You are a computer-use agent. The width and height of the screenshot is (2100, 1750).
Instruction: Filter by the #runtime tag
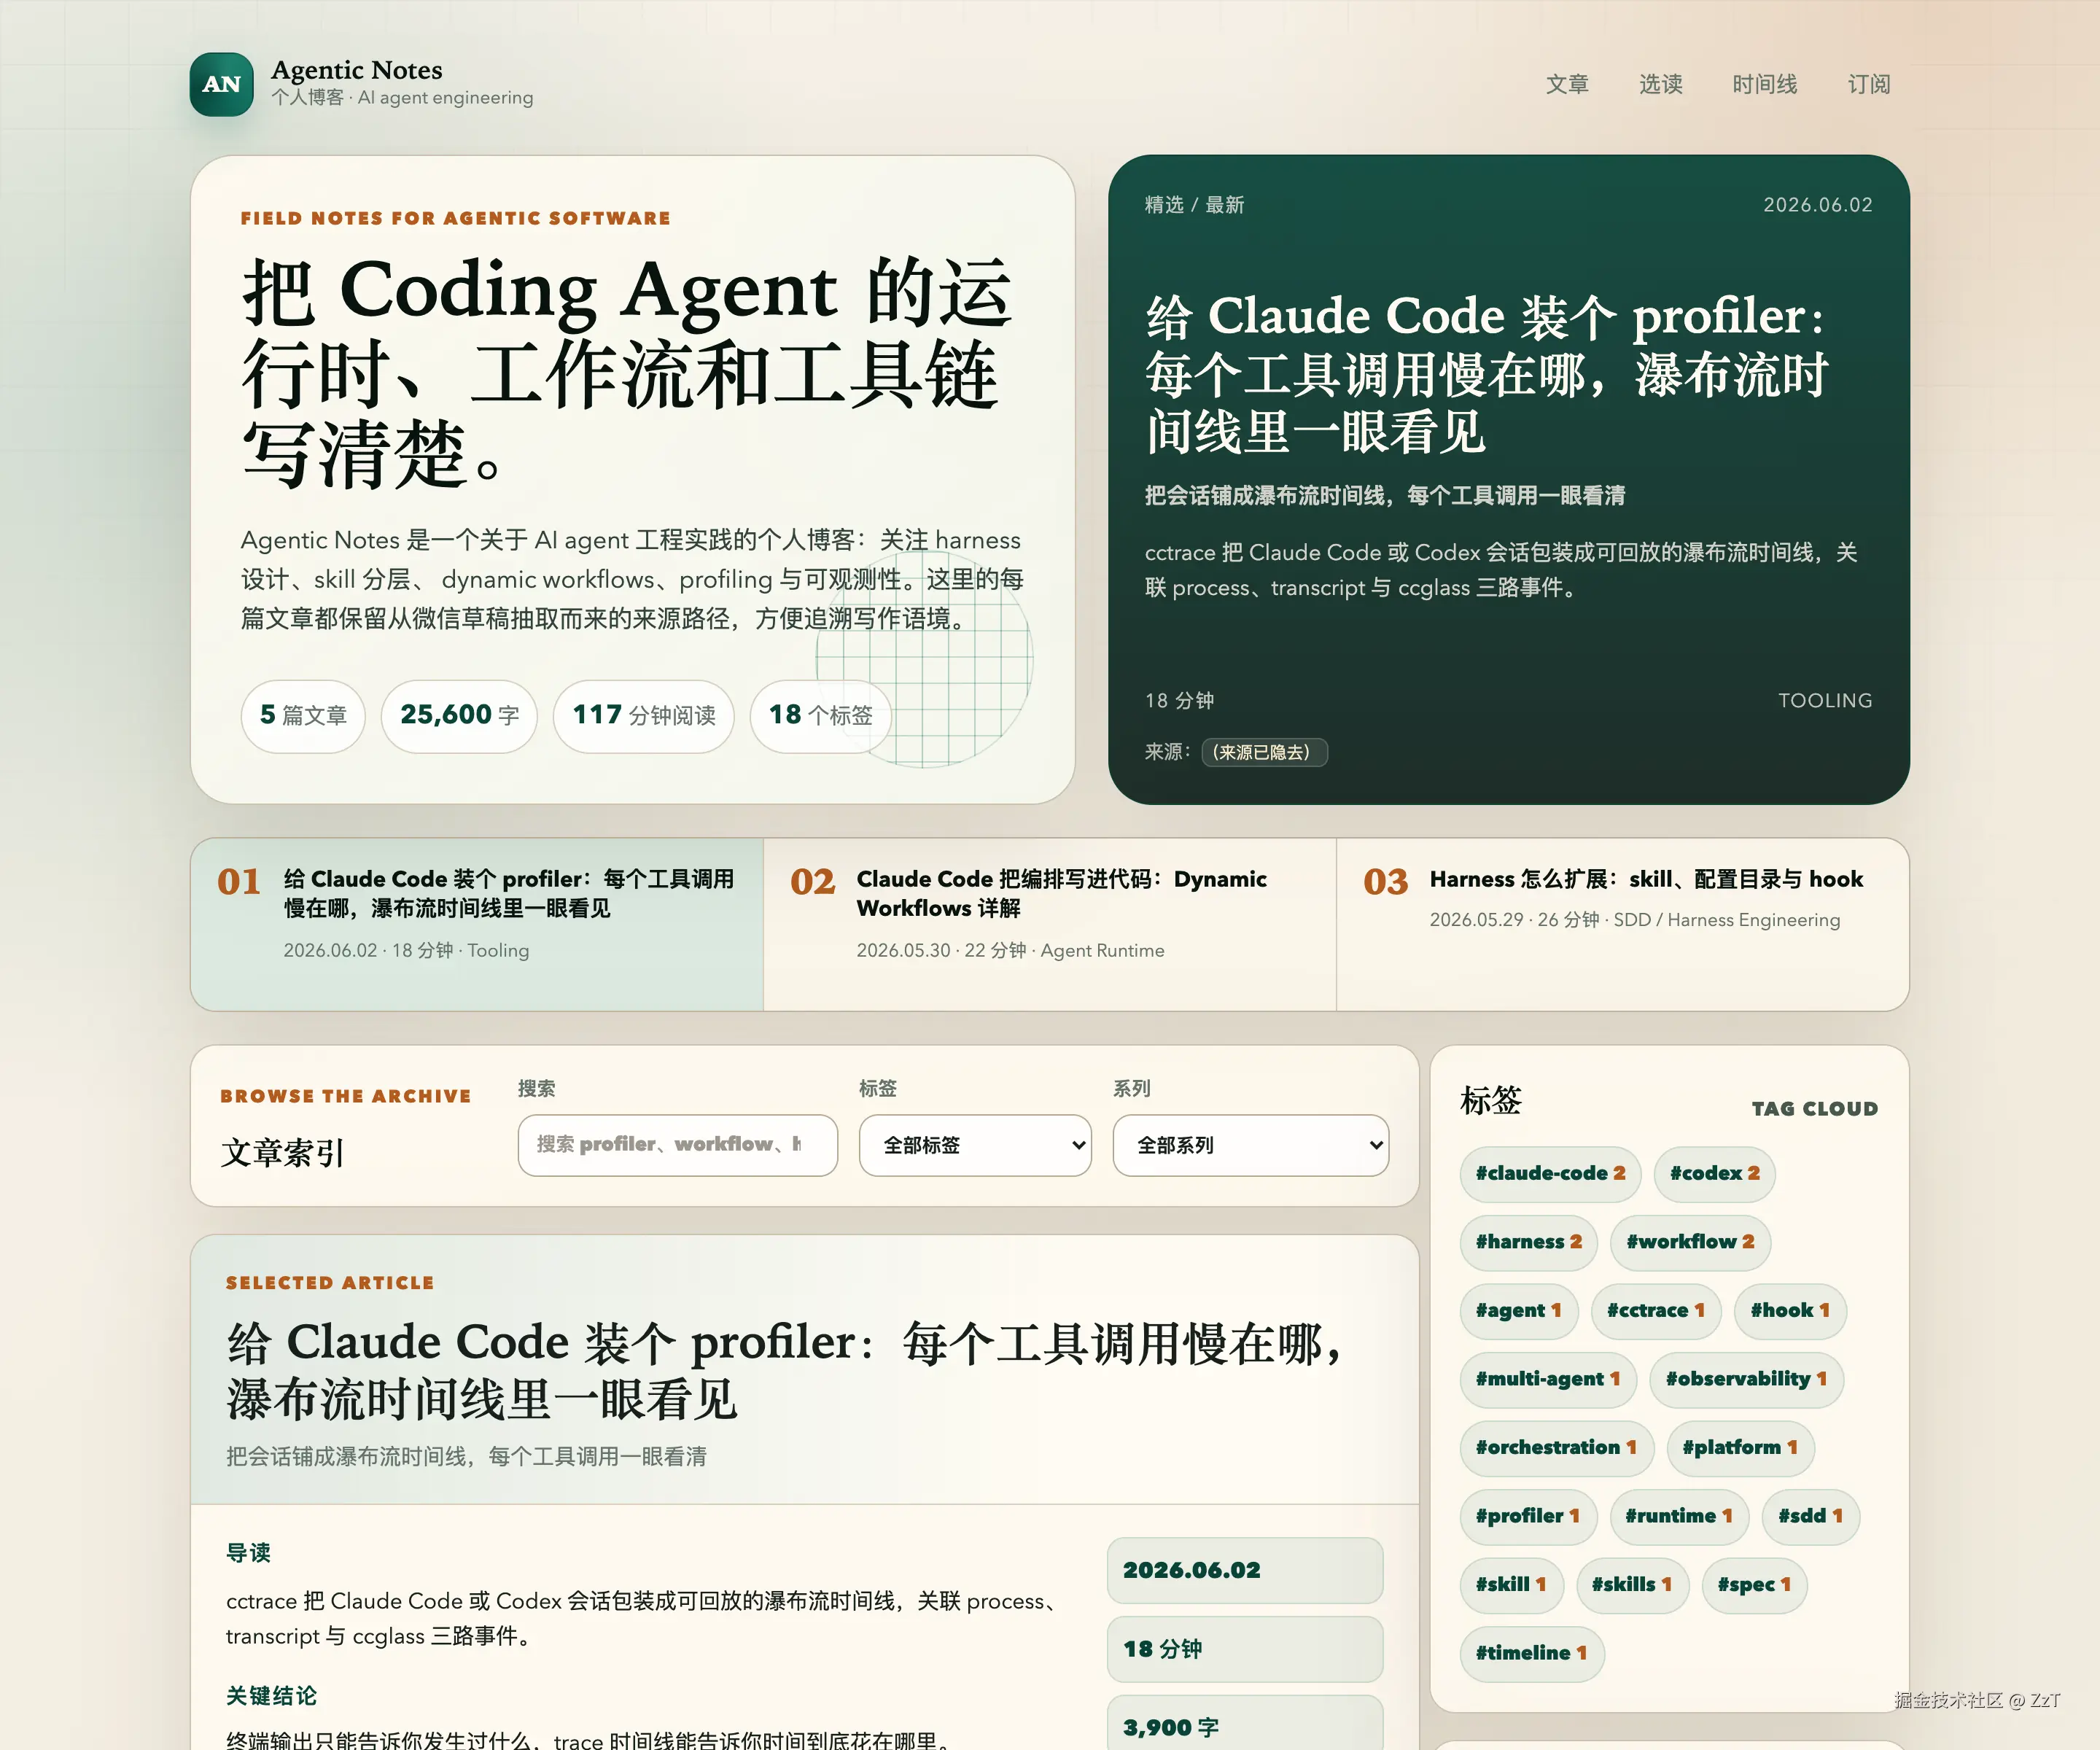(1678, 1516)
